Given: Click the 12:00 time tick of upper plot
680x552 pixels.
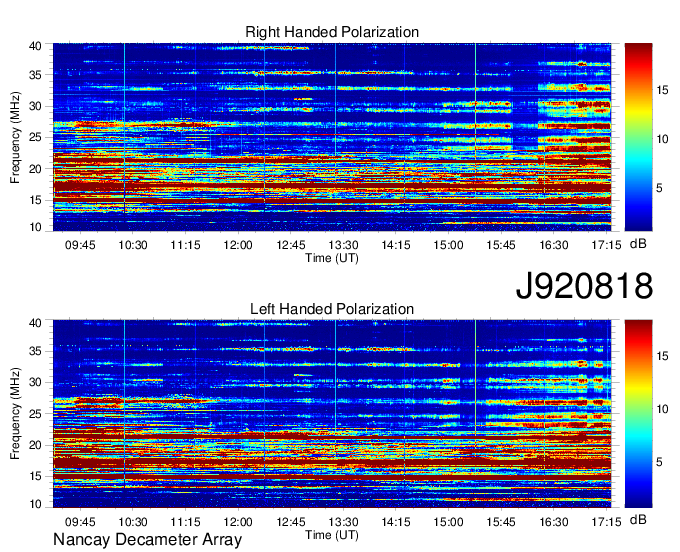Looking at the screenshot, I should tap(238, 245).
